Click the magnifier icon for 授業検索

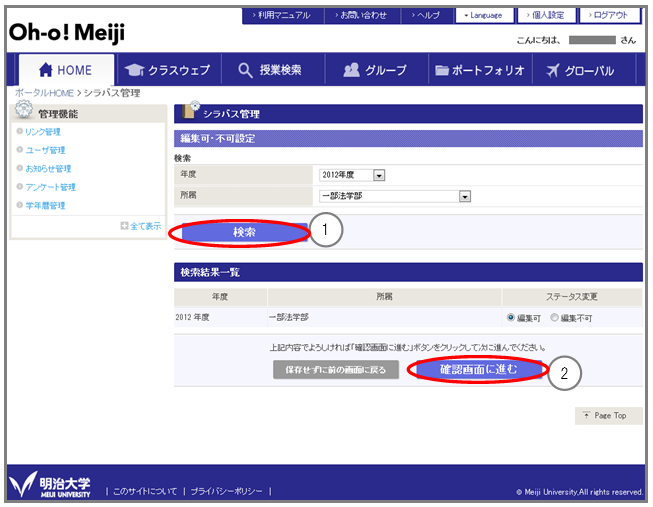click(245, 70)
